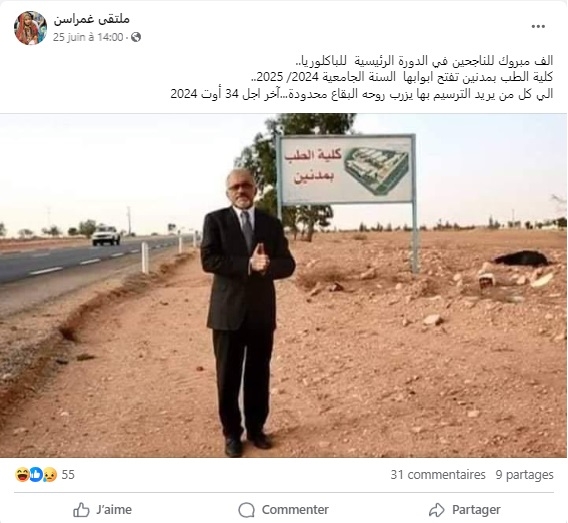Select the Commenter text label
The width and height of the screenshot is (568, 523).
pyautogui.click(x=295, y=510)
